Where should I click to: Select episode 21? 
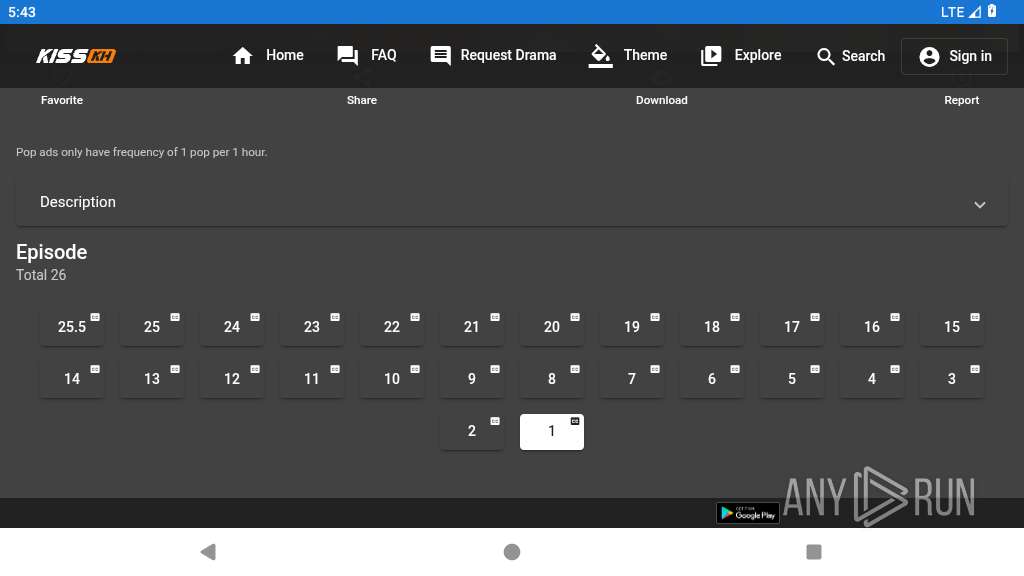click(472, 327)
